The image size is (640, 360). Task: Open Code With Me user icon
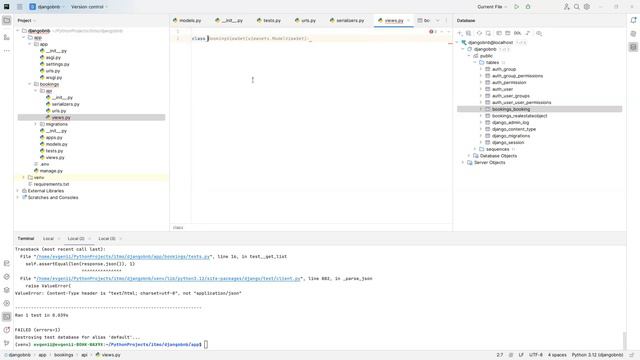(567, 7)
